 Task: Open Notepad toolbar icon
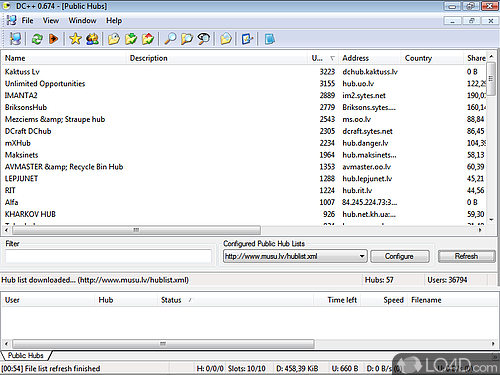click(269, 39)
